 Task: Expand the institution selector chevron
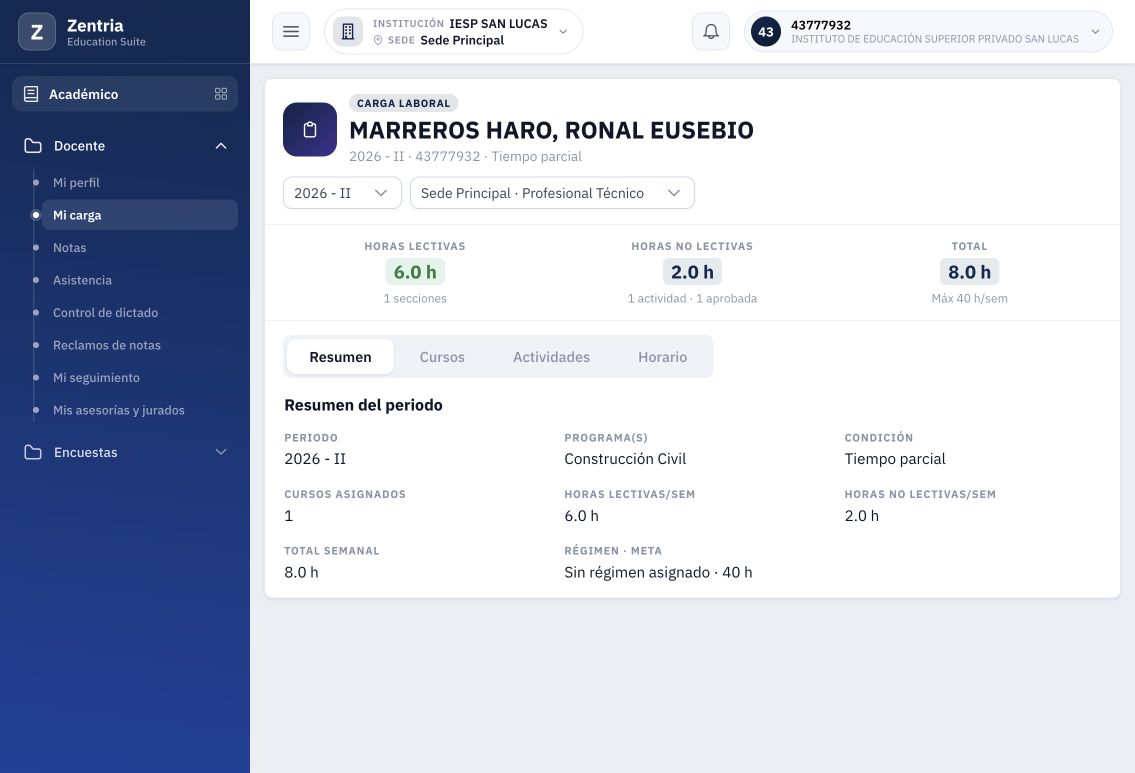point(563,32)
